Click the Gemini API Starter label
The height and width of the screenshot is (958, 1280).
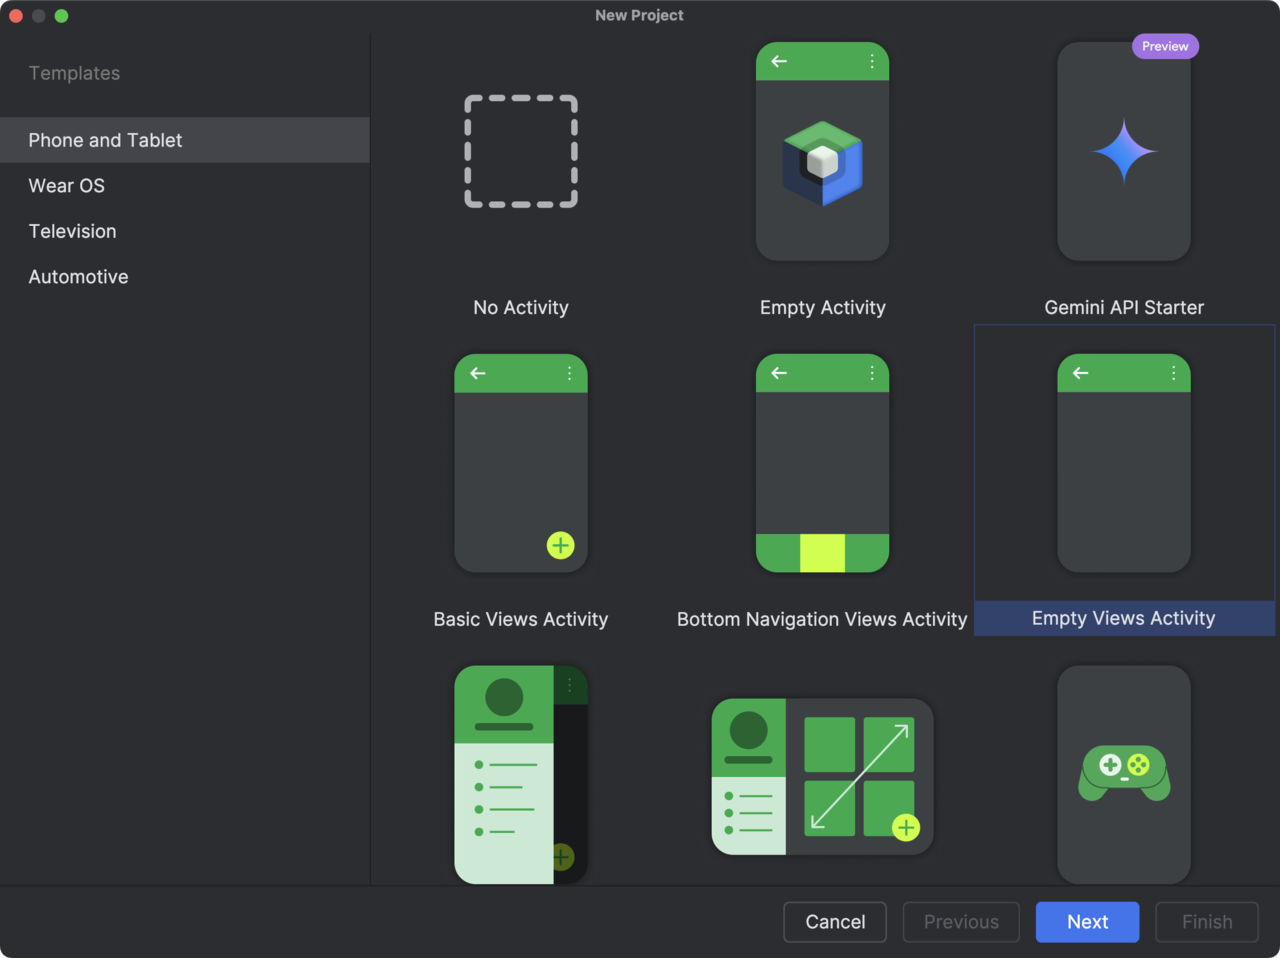[1124, 307]
